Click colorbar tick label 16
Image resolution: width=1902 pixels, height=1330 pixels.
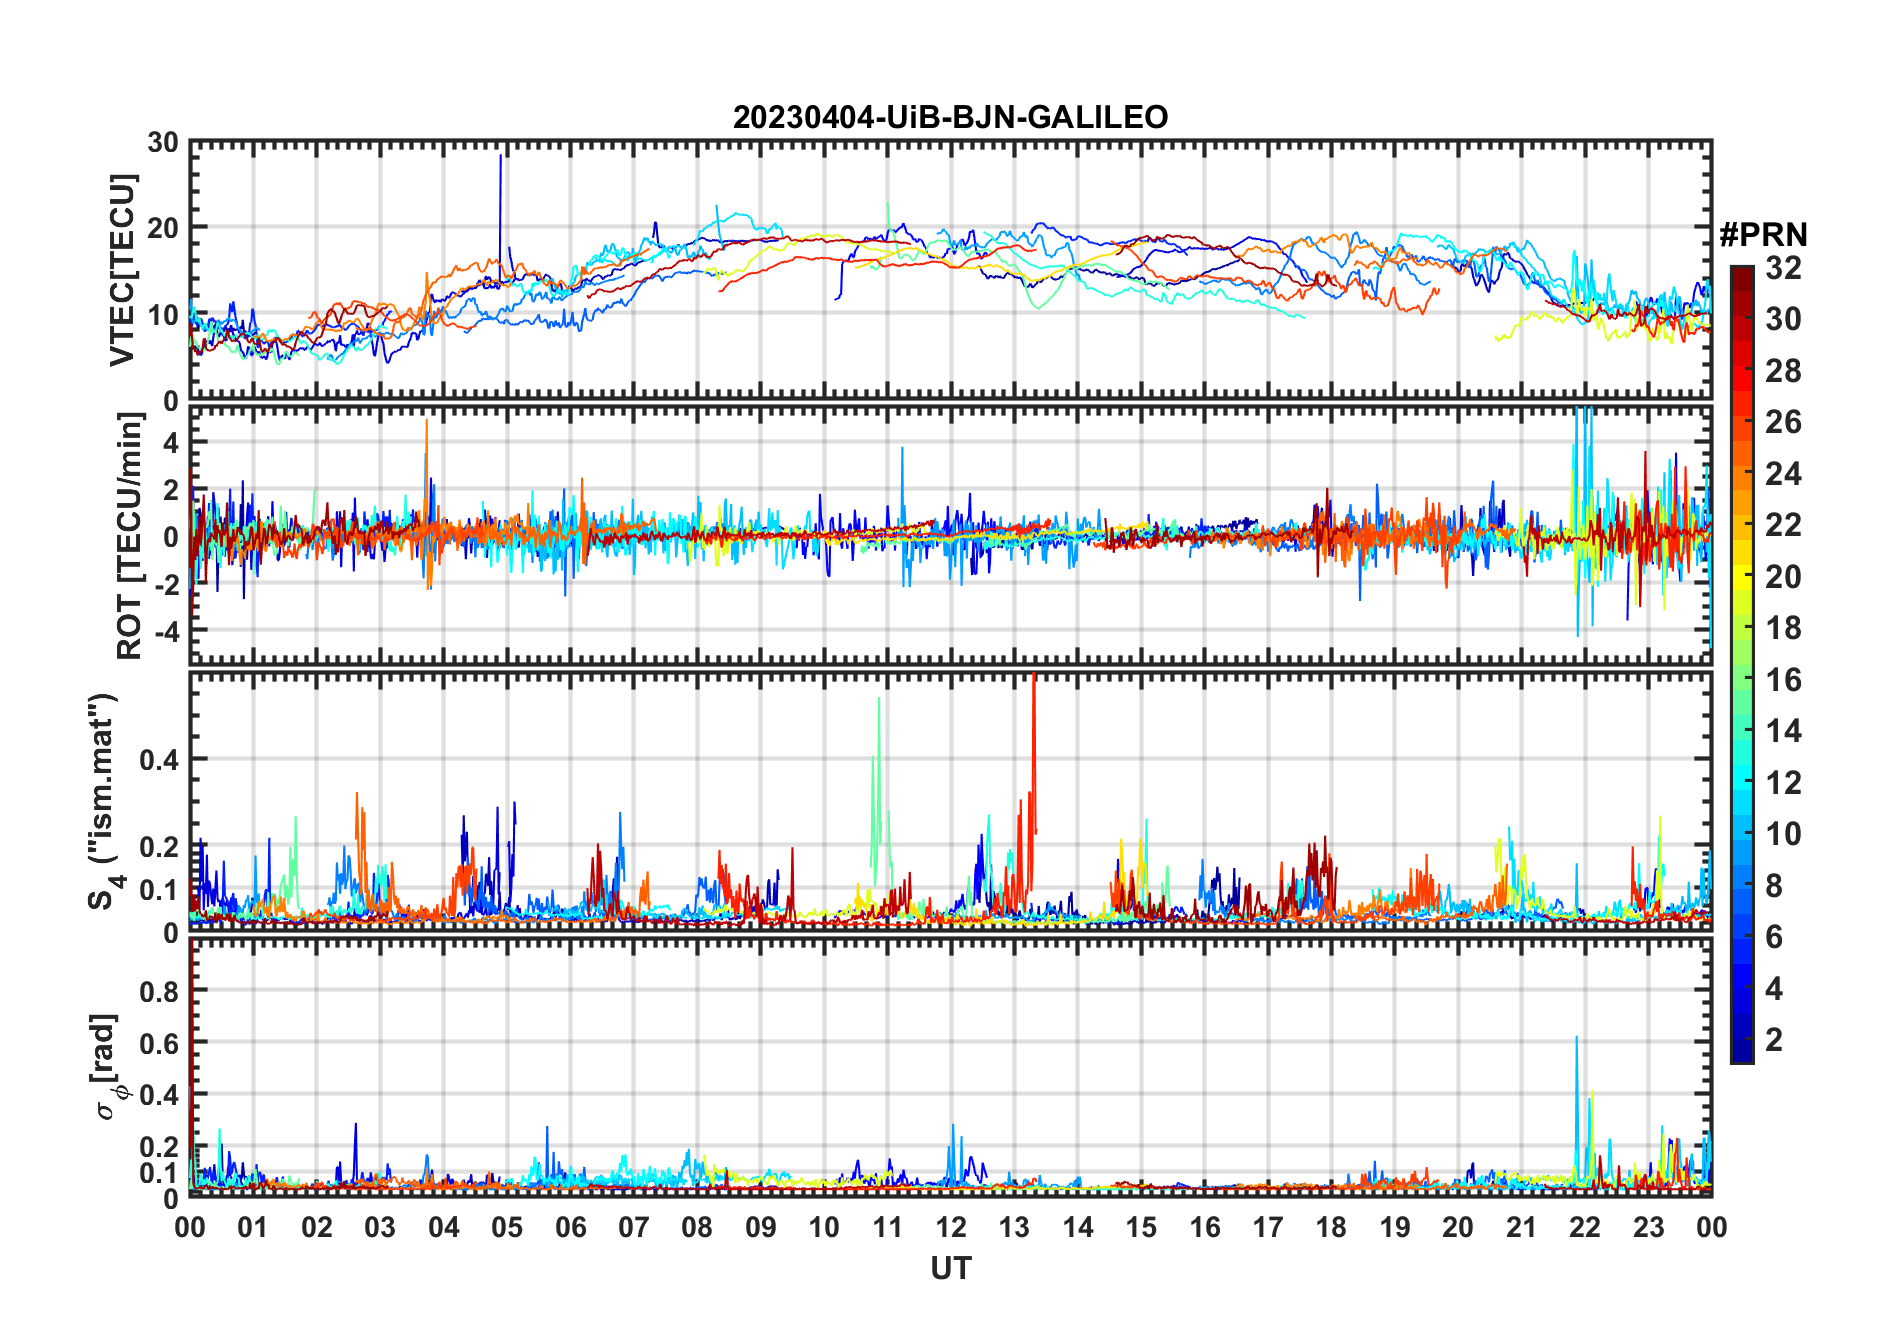coord(1783,680)
